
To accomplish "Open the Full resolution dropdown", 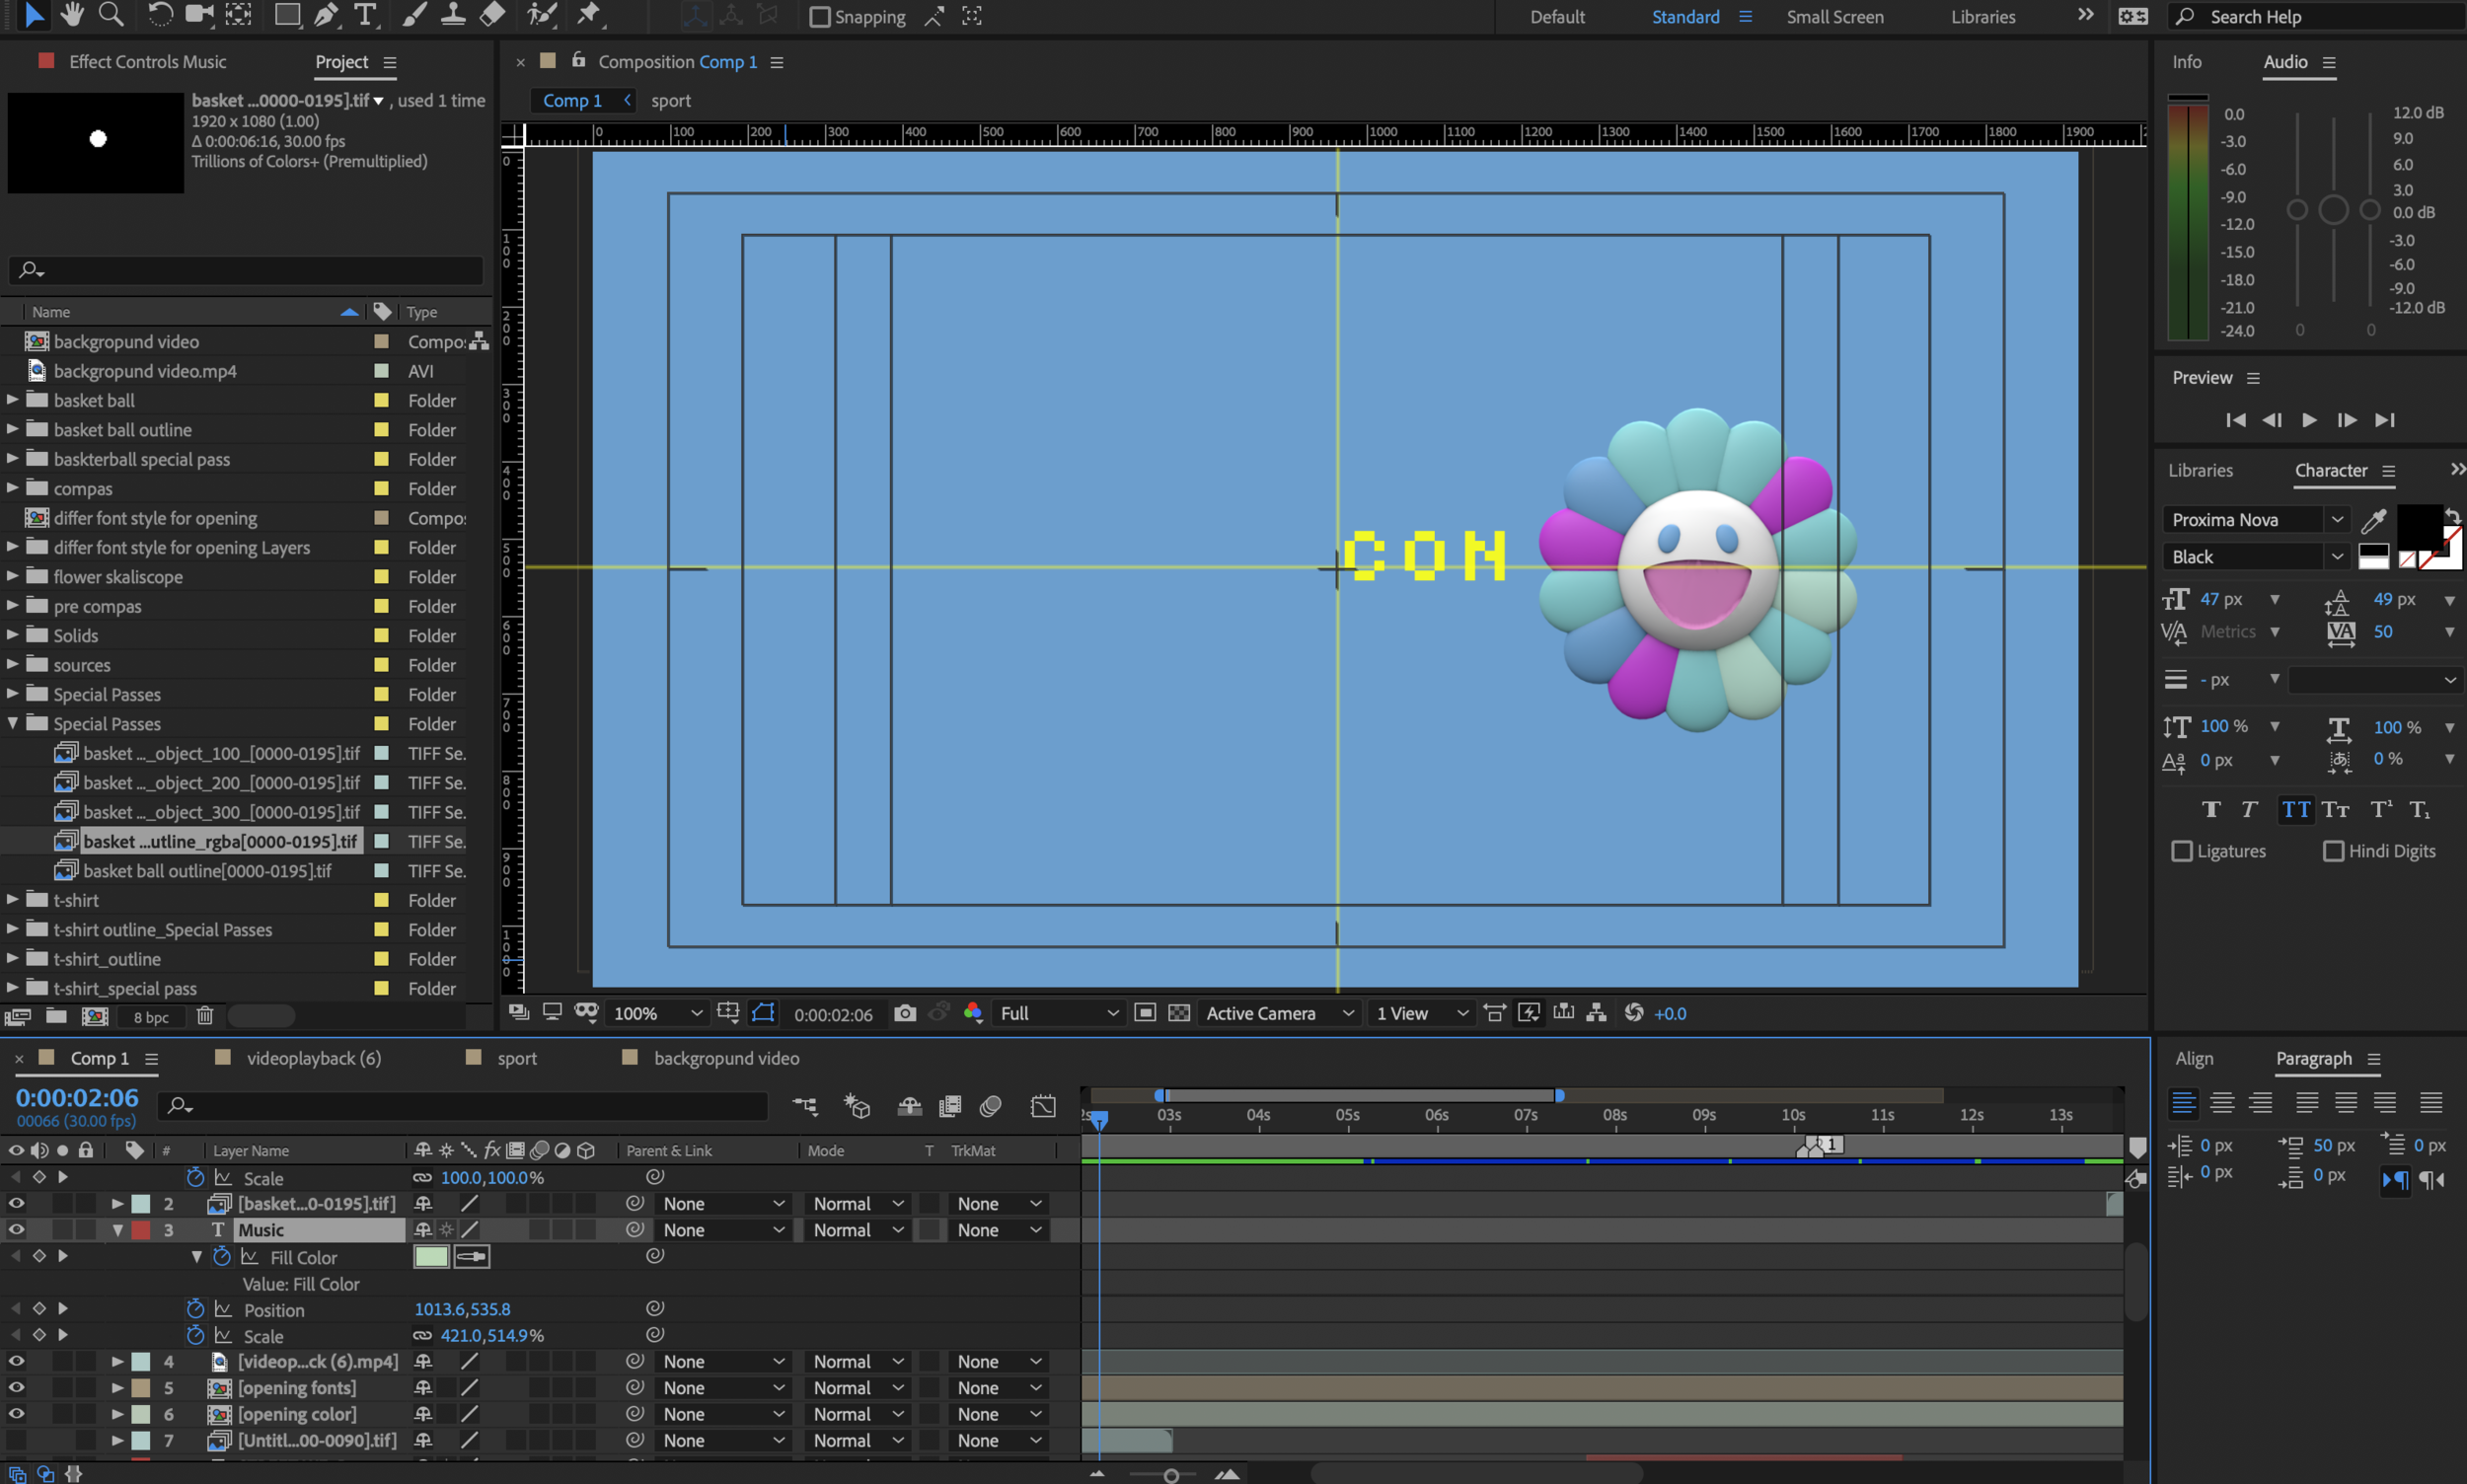I will coord(1058,1013).
